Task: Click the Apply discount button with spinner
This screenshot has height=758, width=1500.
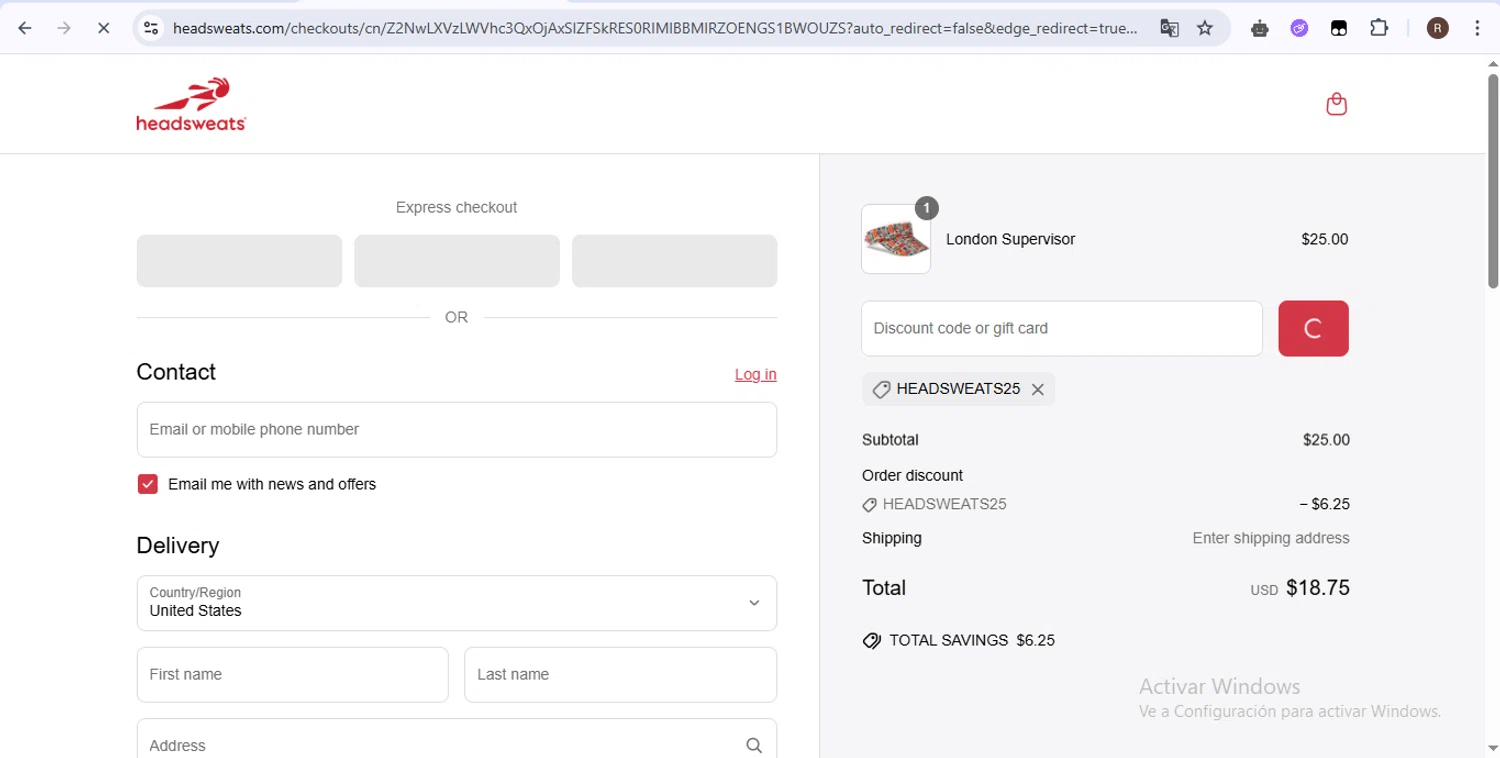Action: point(1313,328)
